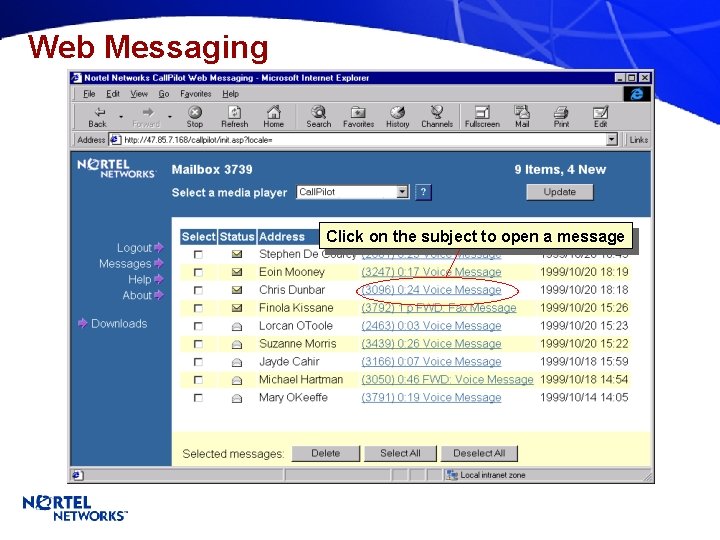Open the Favorites menu

196,94
